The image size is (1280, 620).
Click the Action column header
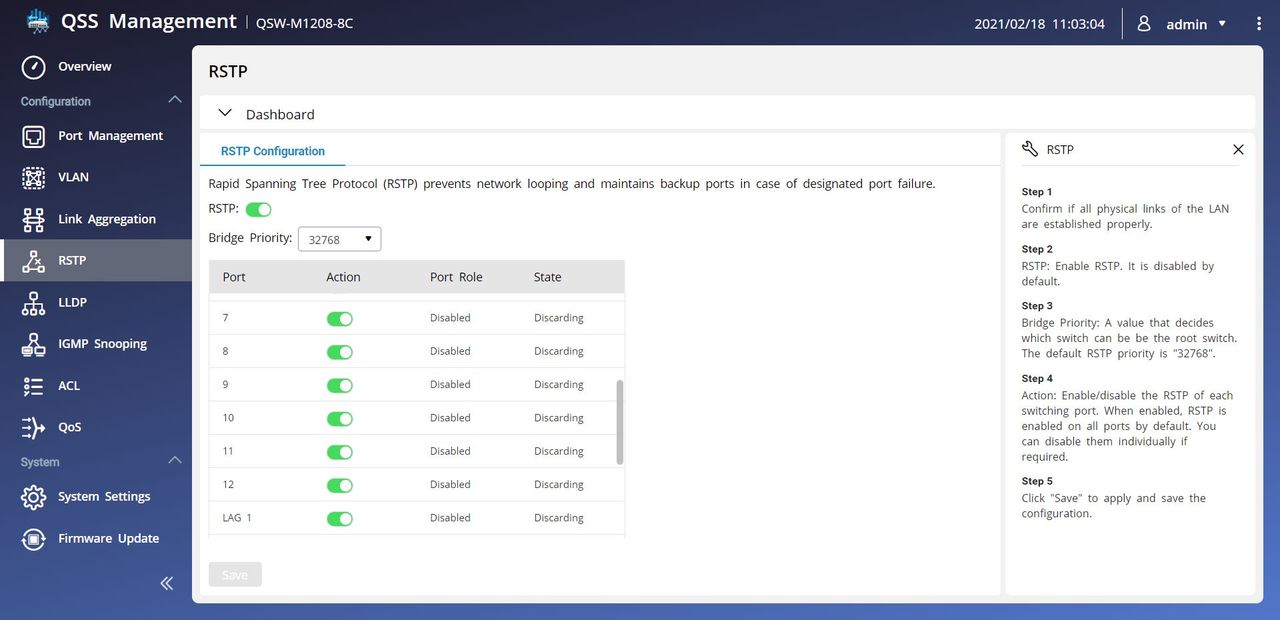[343, 277]
